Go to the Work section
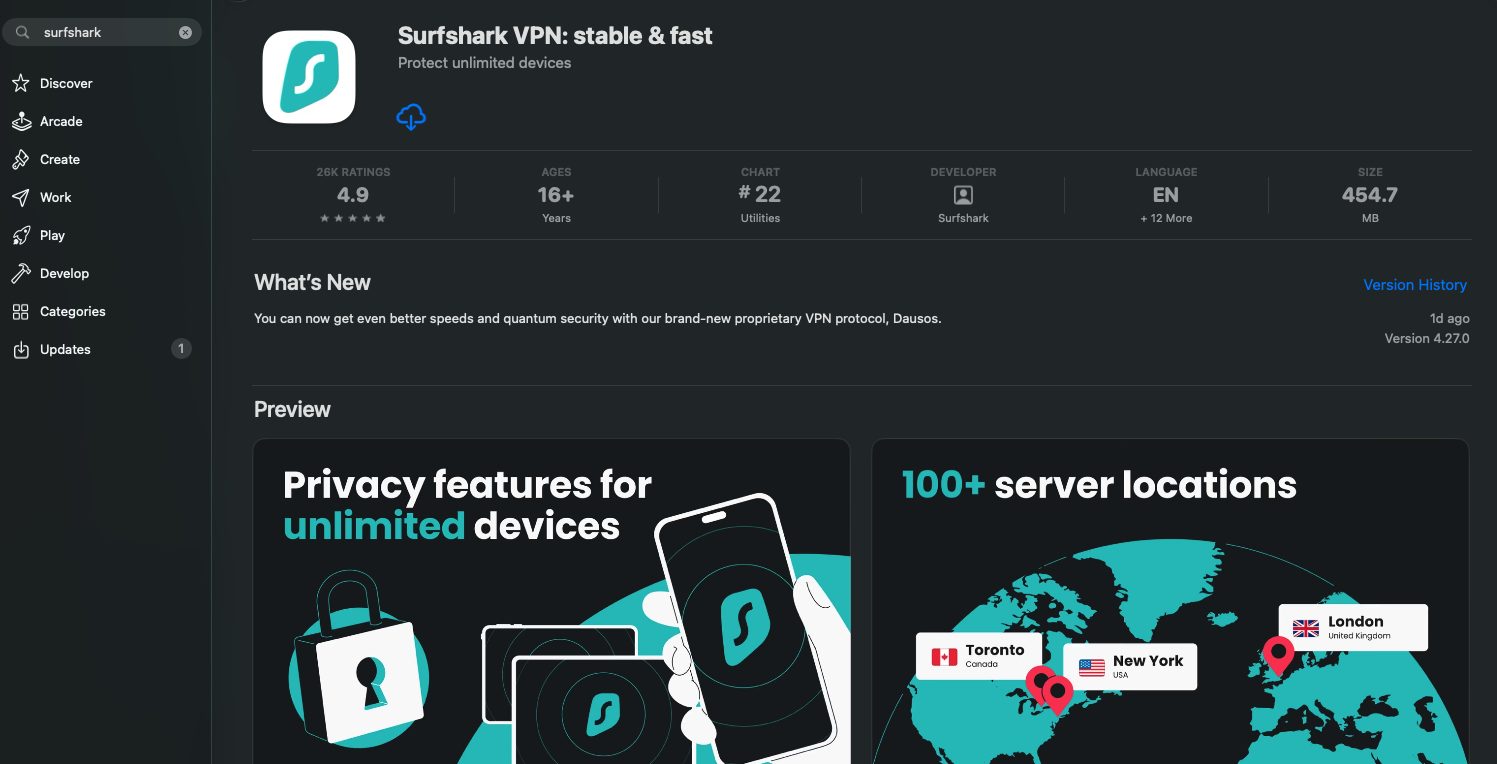 (x=56, y=198)
